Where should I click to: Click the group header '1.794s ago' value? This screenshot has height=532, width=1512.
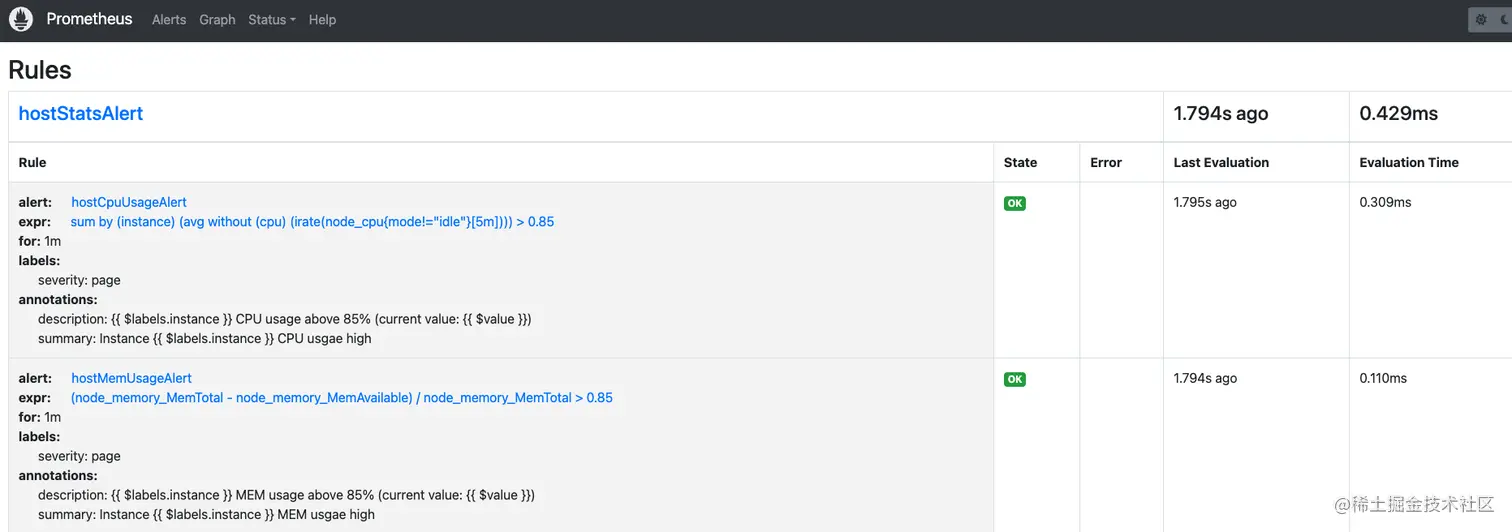pyautogui.click(x=1221, y=114)
